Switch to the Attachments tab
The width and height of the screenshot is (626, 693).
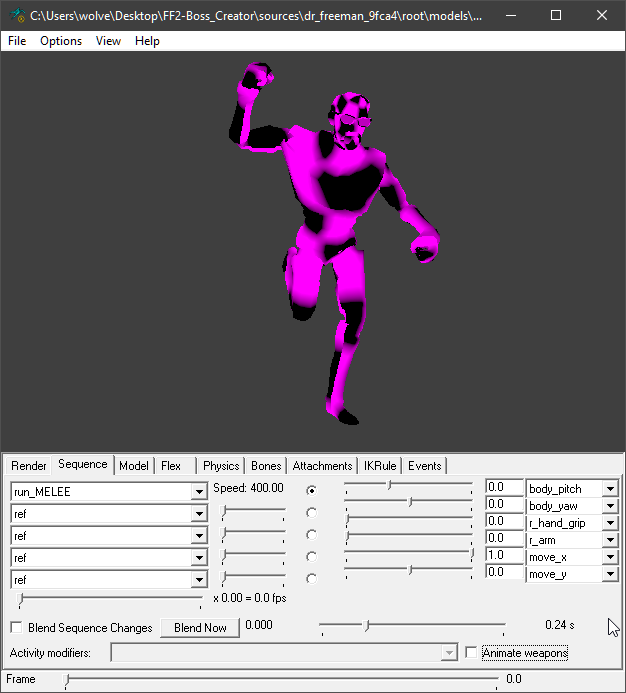point(322,466)
